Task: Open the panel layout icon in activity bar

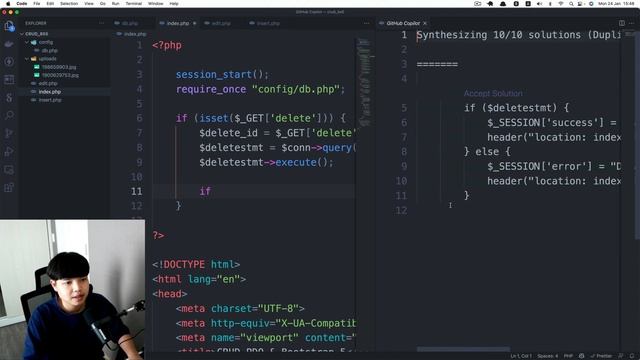Action: tap(9, 79)
